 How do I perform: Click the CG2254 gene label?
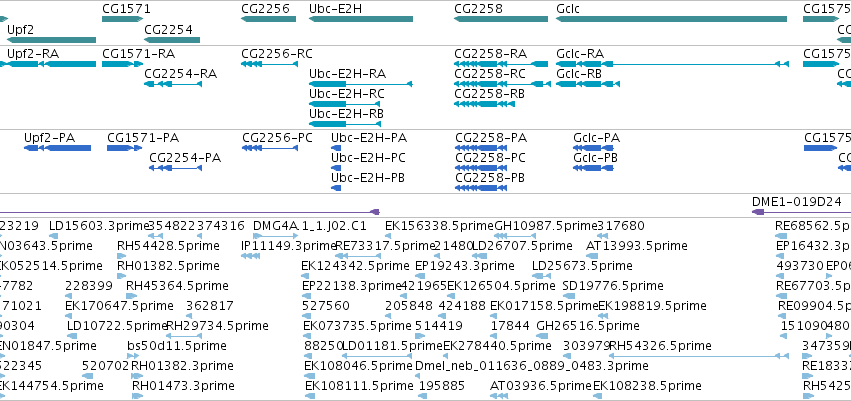(x=168, y=29)
